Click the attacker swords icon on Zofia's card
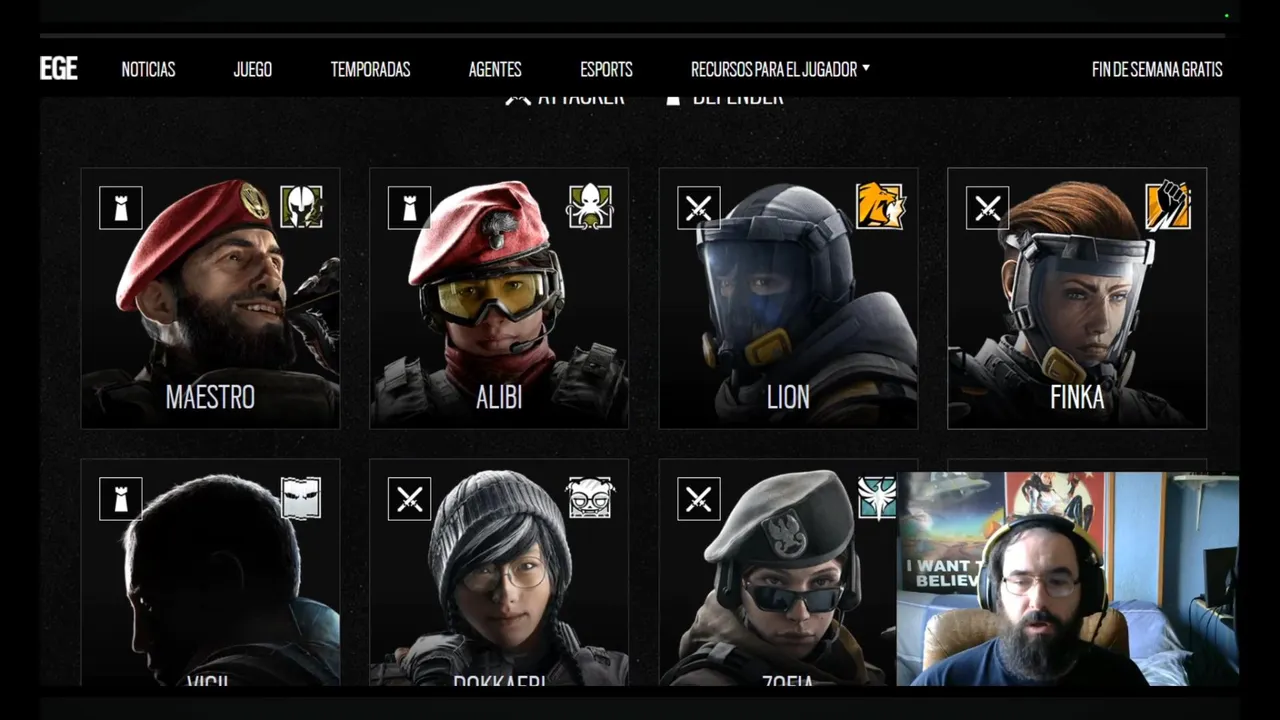Screen dimensions: 1280x720 pos(699,499)
